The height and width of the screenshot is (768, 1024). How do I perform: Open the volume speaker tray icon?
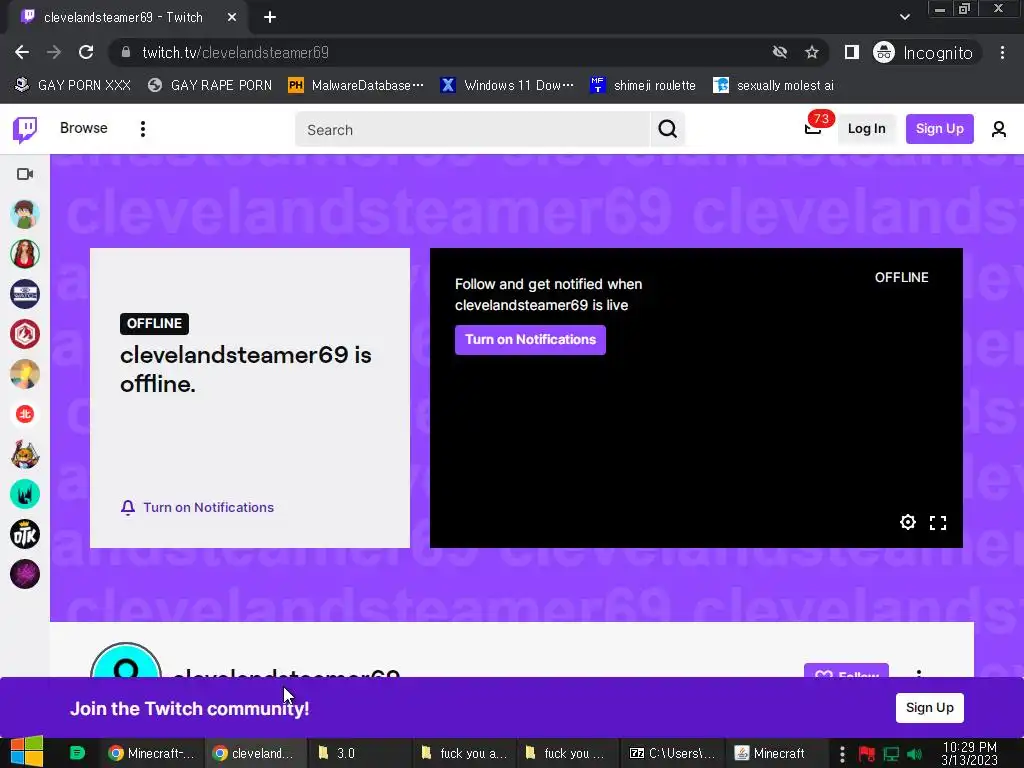[x=915, y=754]
